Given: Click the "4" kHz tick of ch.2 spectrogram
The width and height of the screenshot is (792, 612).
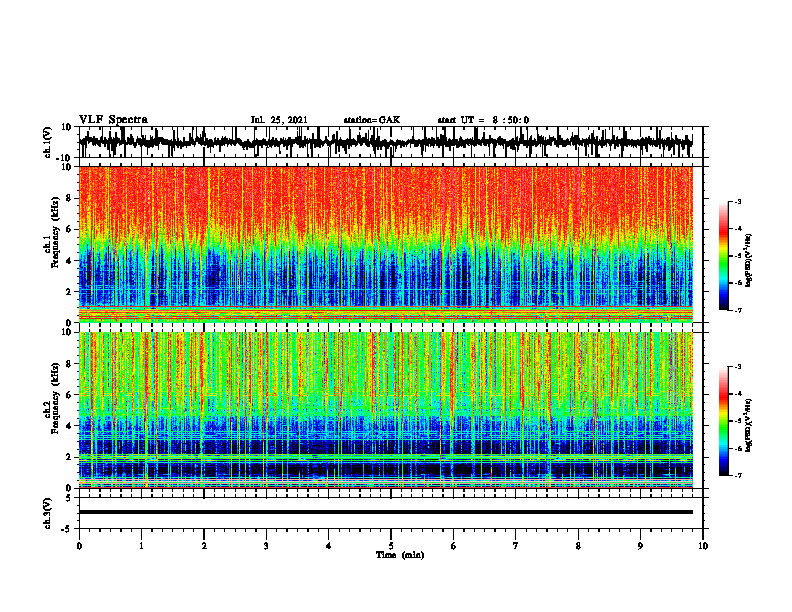Looking at the screenshot, I should [70, 426].
